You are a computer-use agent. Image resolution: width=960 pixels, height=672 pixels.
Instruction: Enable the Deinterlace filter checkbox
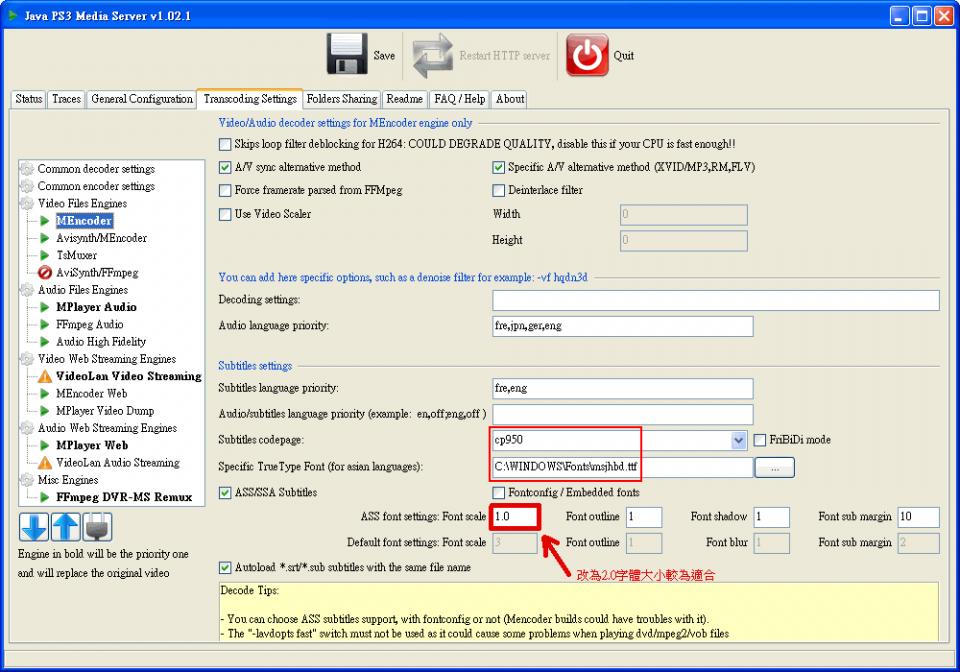pyautogui.click(x=496, y=190)
